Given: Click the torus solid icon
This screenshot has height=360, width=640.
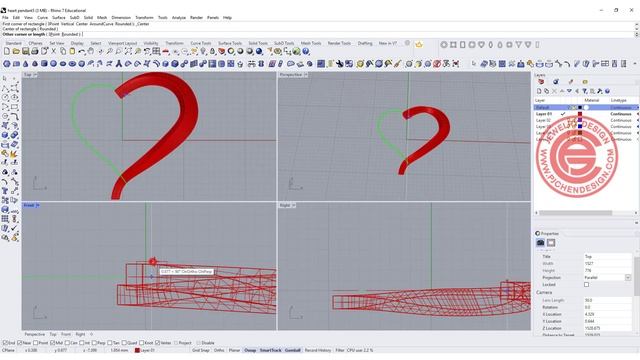Looking at the screenshot, I should [x=72, y=64].
